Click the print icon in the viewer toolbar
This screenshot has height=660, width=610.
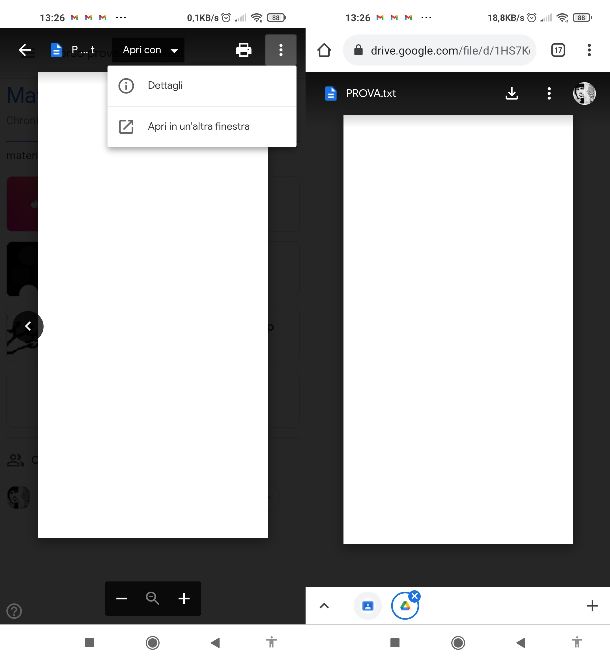coord(243,50)
